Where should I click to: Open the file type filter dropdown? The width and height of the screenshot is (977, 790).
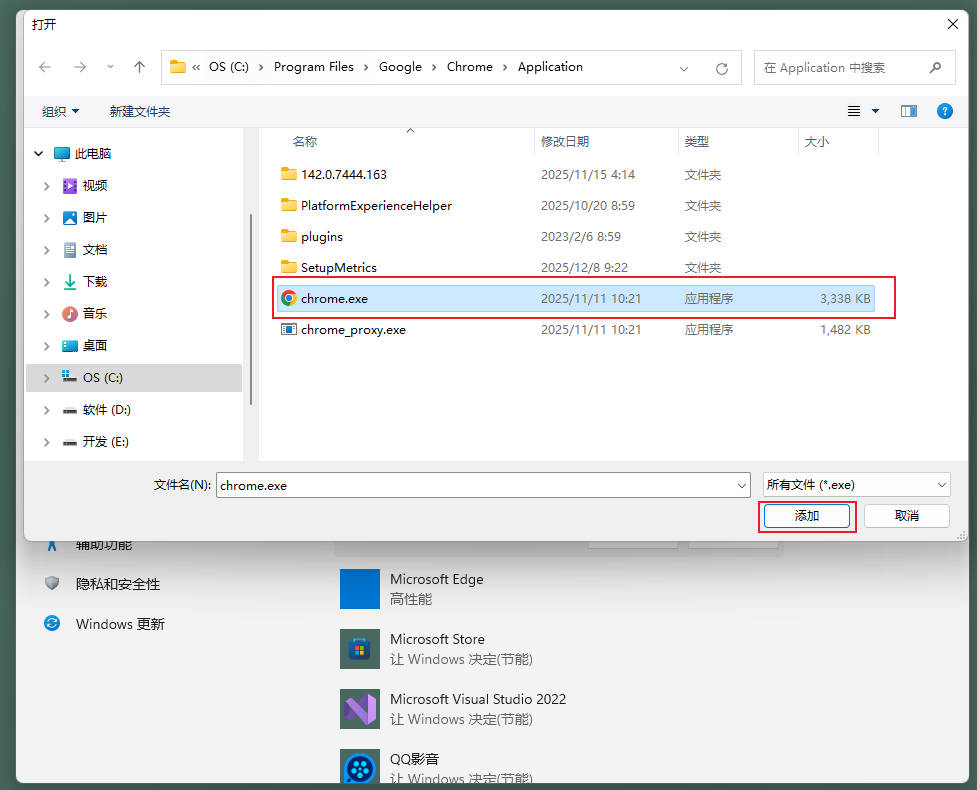click(856, 485)
